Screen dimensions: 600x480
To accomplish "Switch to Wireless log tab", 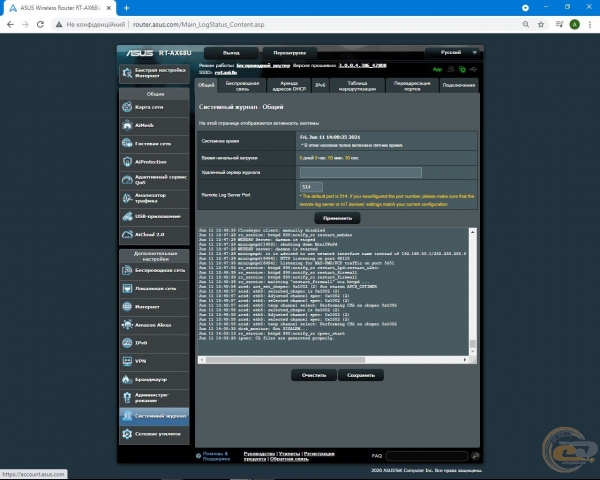I will coord(242,86).
